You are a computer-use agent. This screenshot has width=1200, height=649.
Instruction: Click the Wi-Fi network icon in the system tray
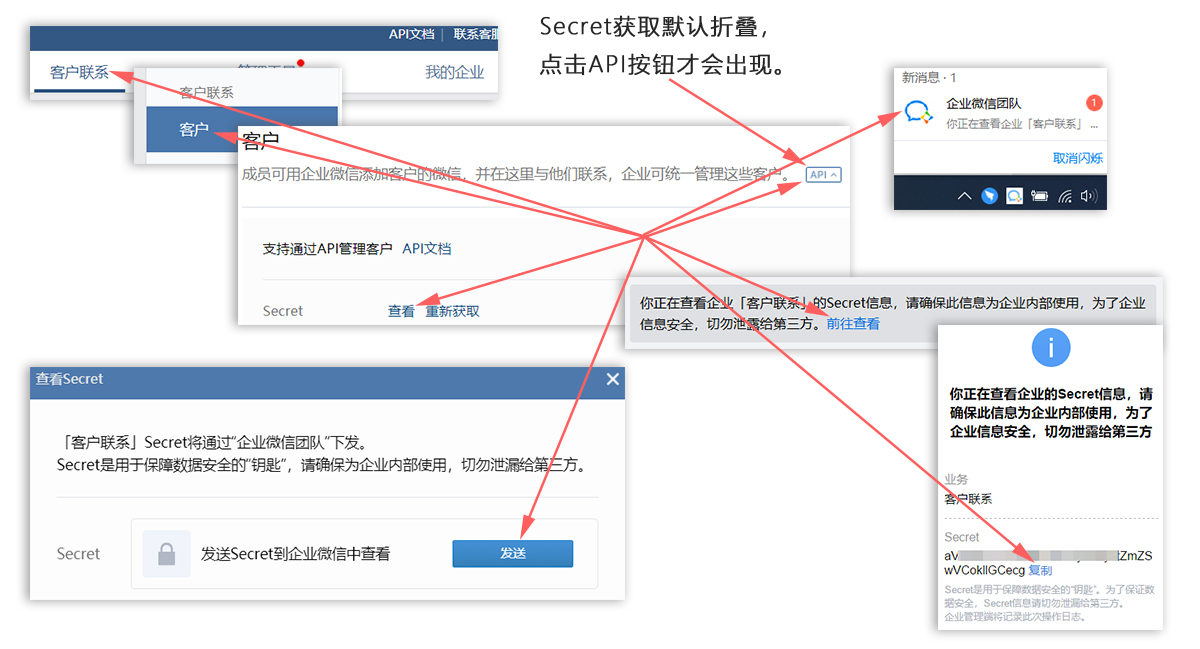point(1066,196)
